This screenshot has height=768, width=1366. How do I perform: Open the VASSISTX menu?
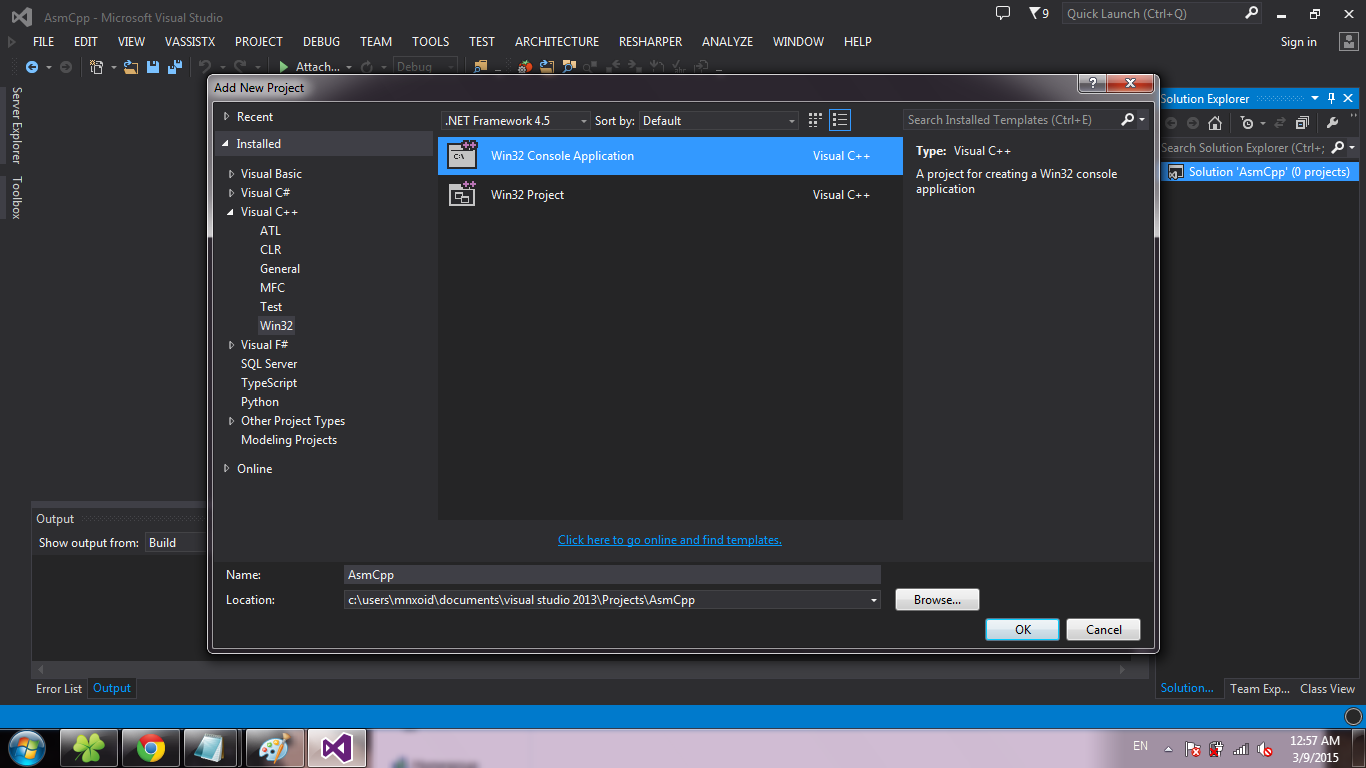(x=190, y=42)
